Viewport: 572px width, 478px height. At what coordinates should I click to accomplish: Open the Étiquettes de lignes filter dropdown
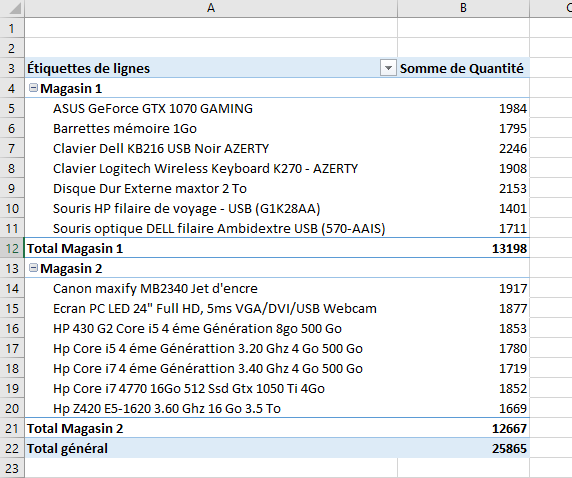coord(388,68)
